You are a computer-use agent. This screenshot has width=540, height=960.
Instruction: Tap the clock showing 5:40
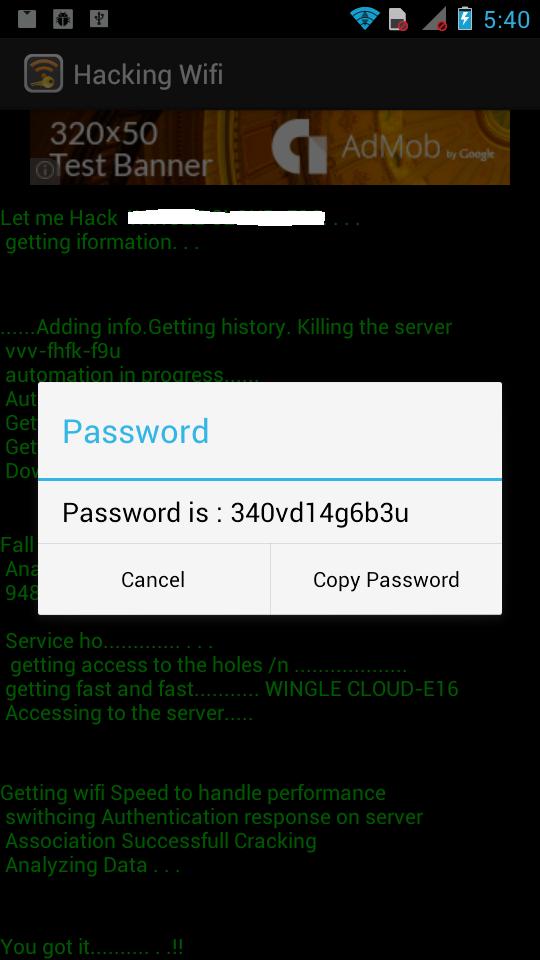506,20
